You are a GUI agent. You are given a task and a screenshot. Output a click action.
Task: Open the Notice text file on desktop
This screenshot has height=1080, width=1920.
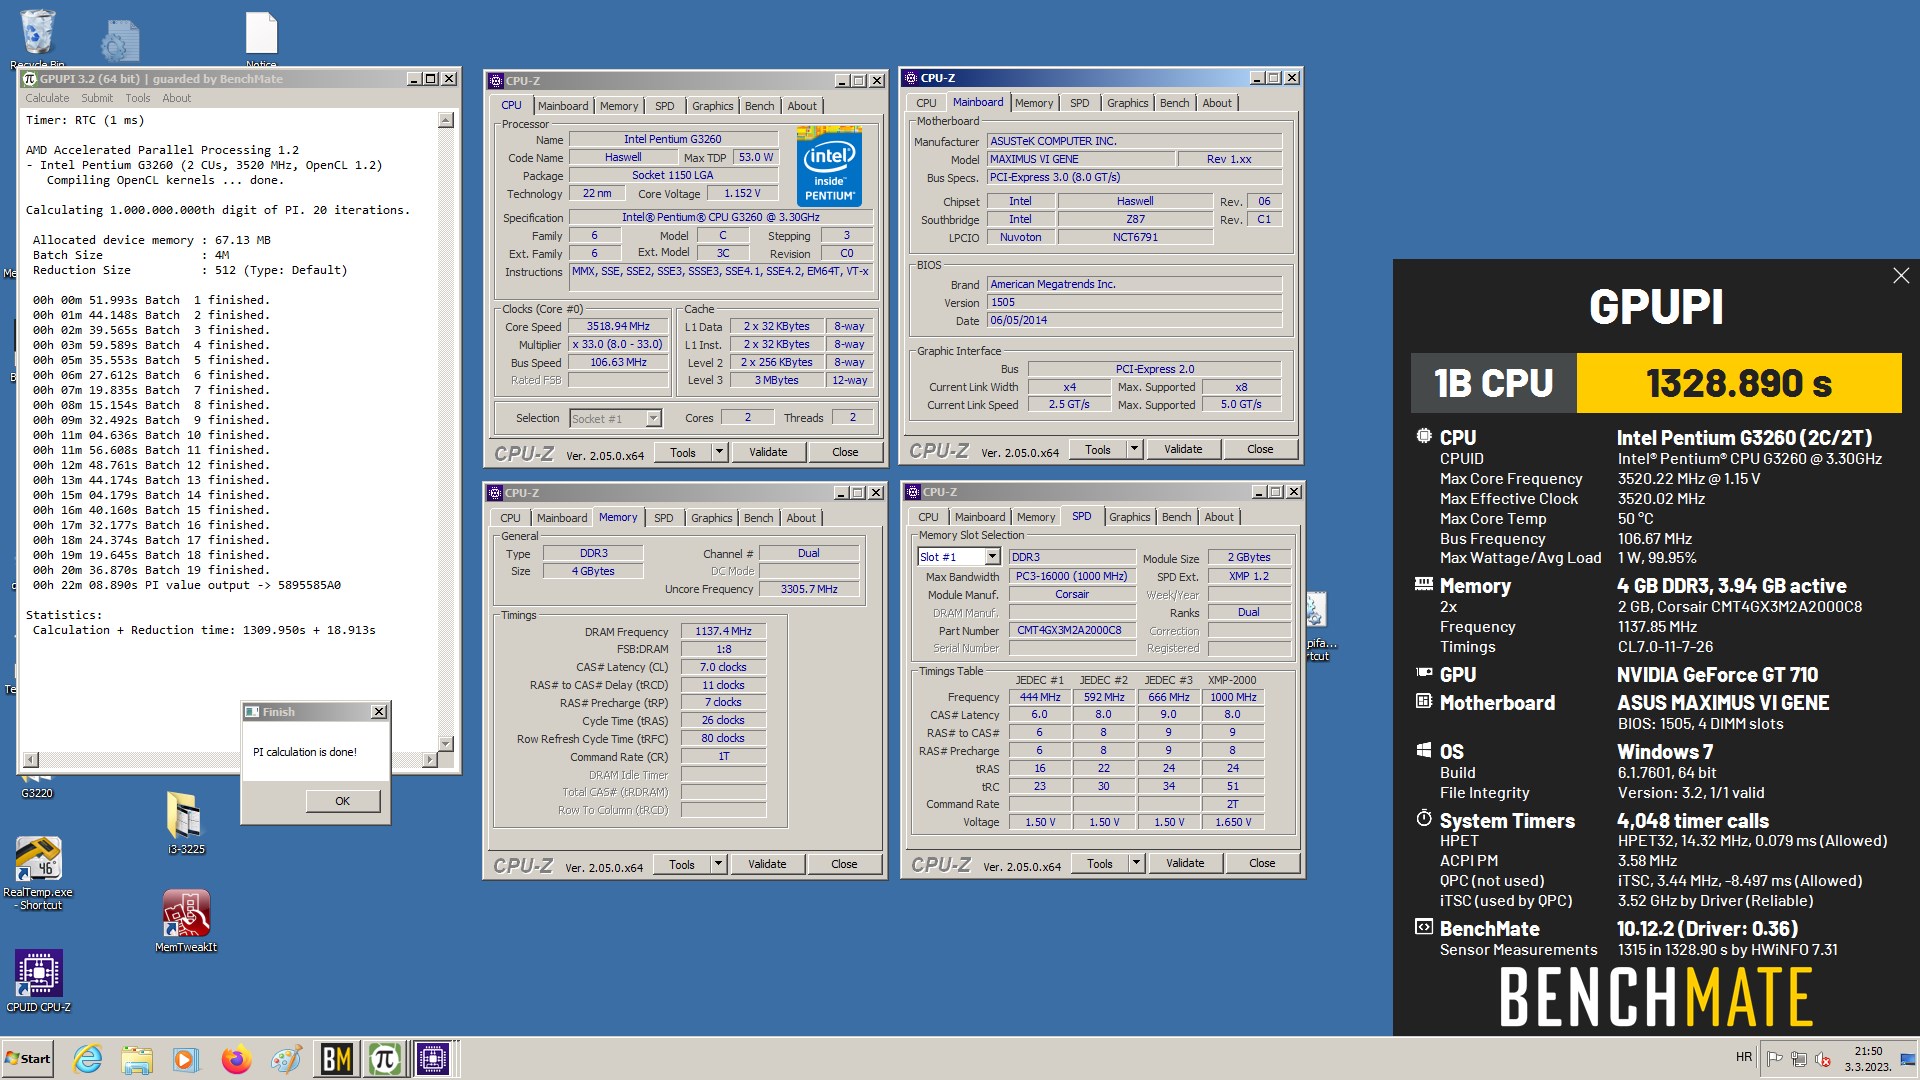[x=261, y=38]
